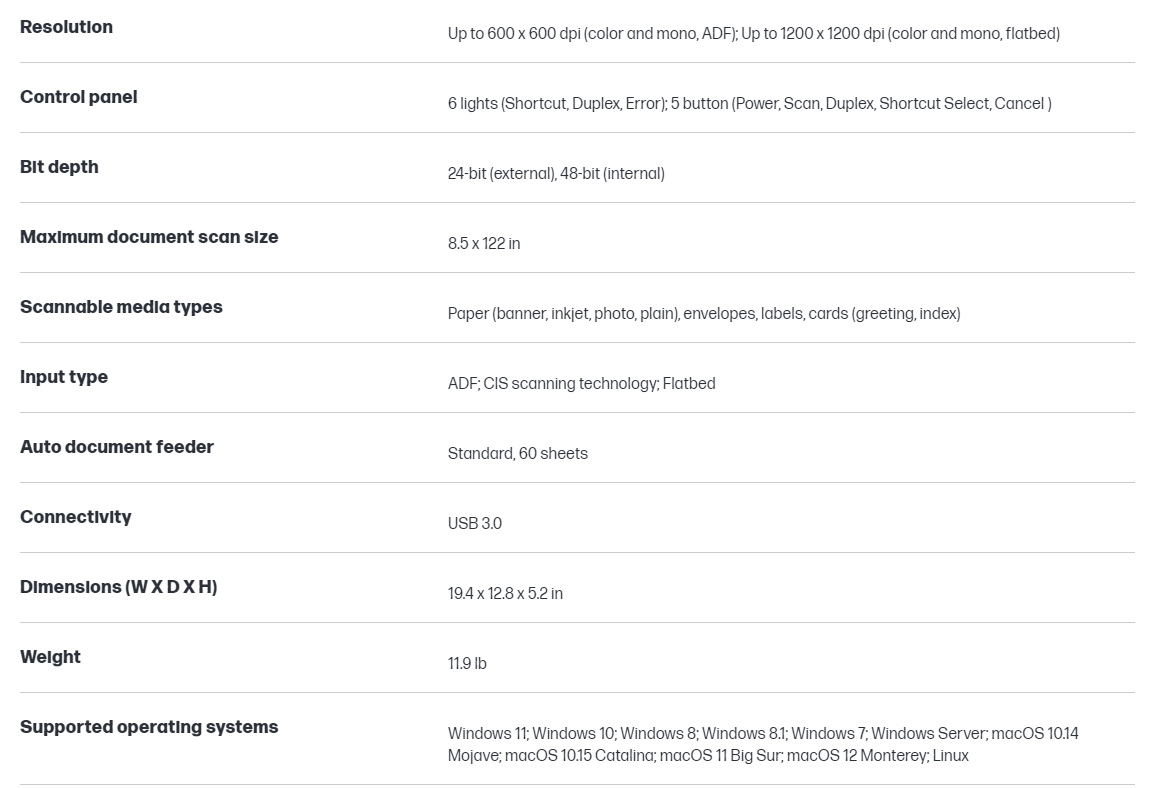Select the Input type heading

pyautogui.click(x=64, y=377)
